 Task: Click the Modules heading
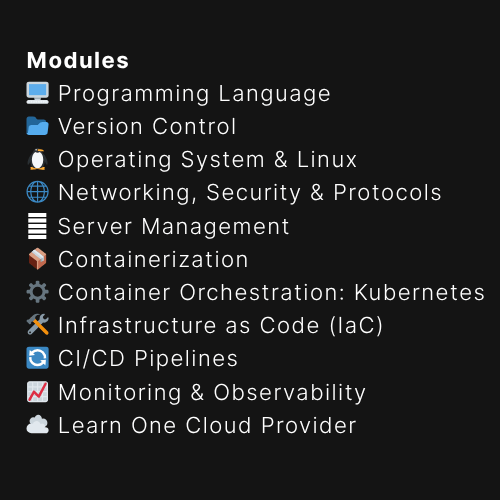point(78,60)
